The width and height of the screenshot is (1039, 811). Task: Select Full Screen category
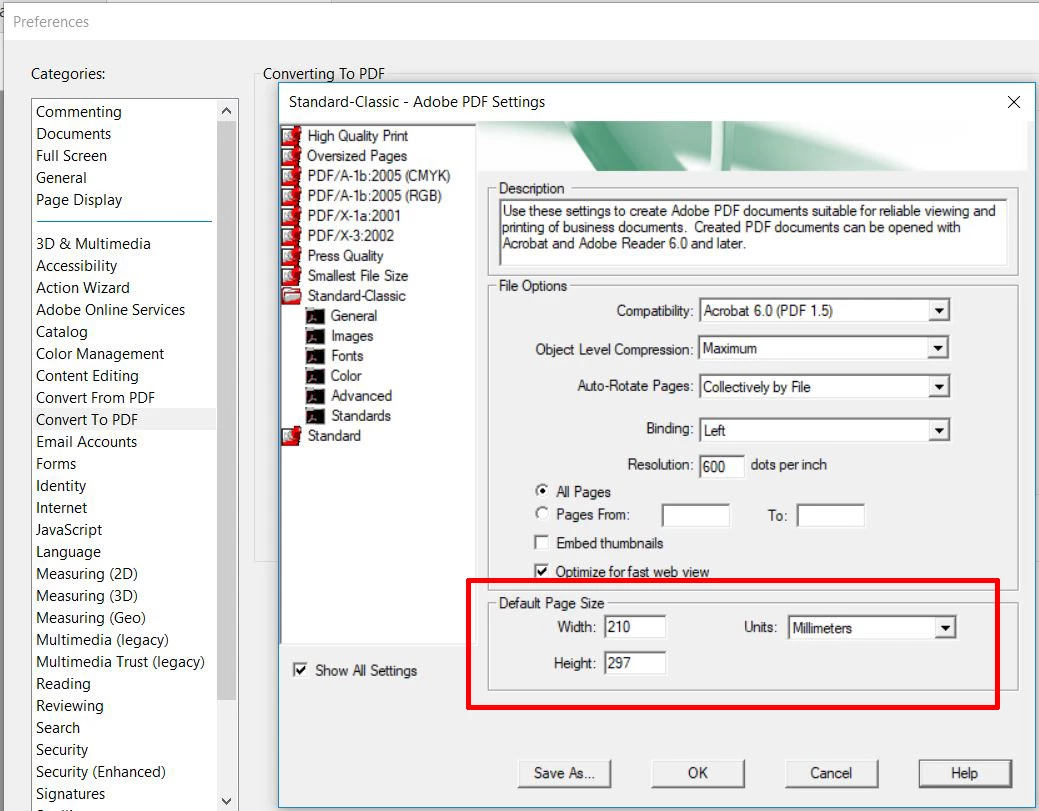(x=71, y=156)
